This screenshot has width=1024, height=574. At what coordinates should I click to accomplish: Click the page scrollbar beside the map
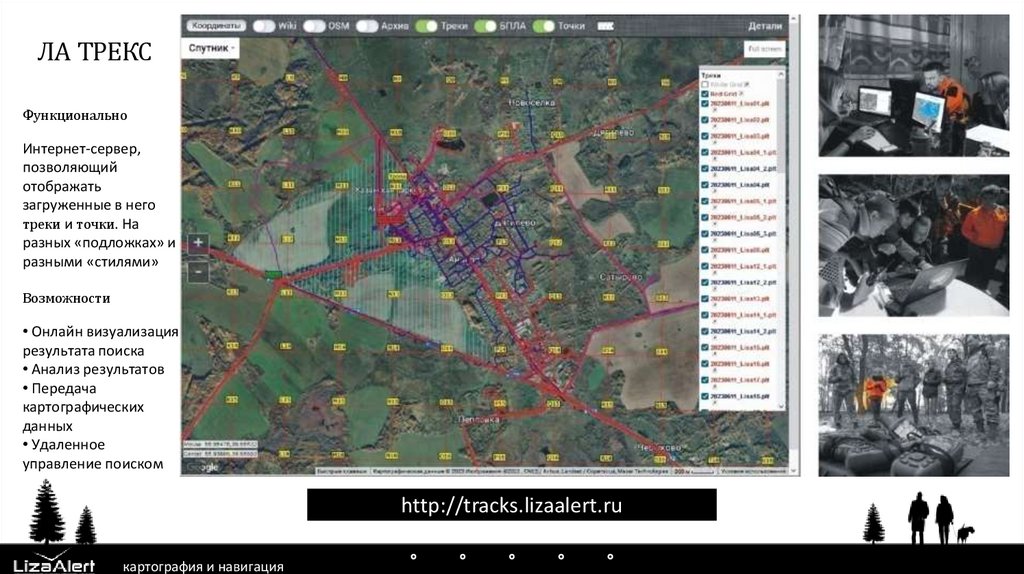[x=794, y=245]
